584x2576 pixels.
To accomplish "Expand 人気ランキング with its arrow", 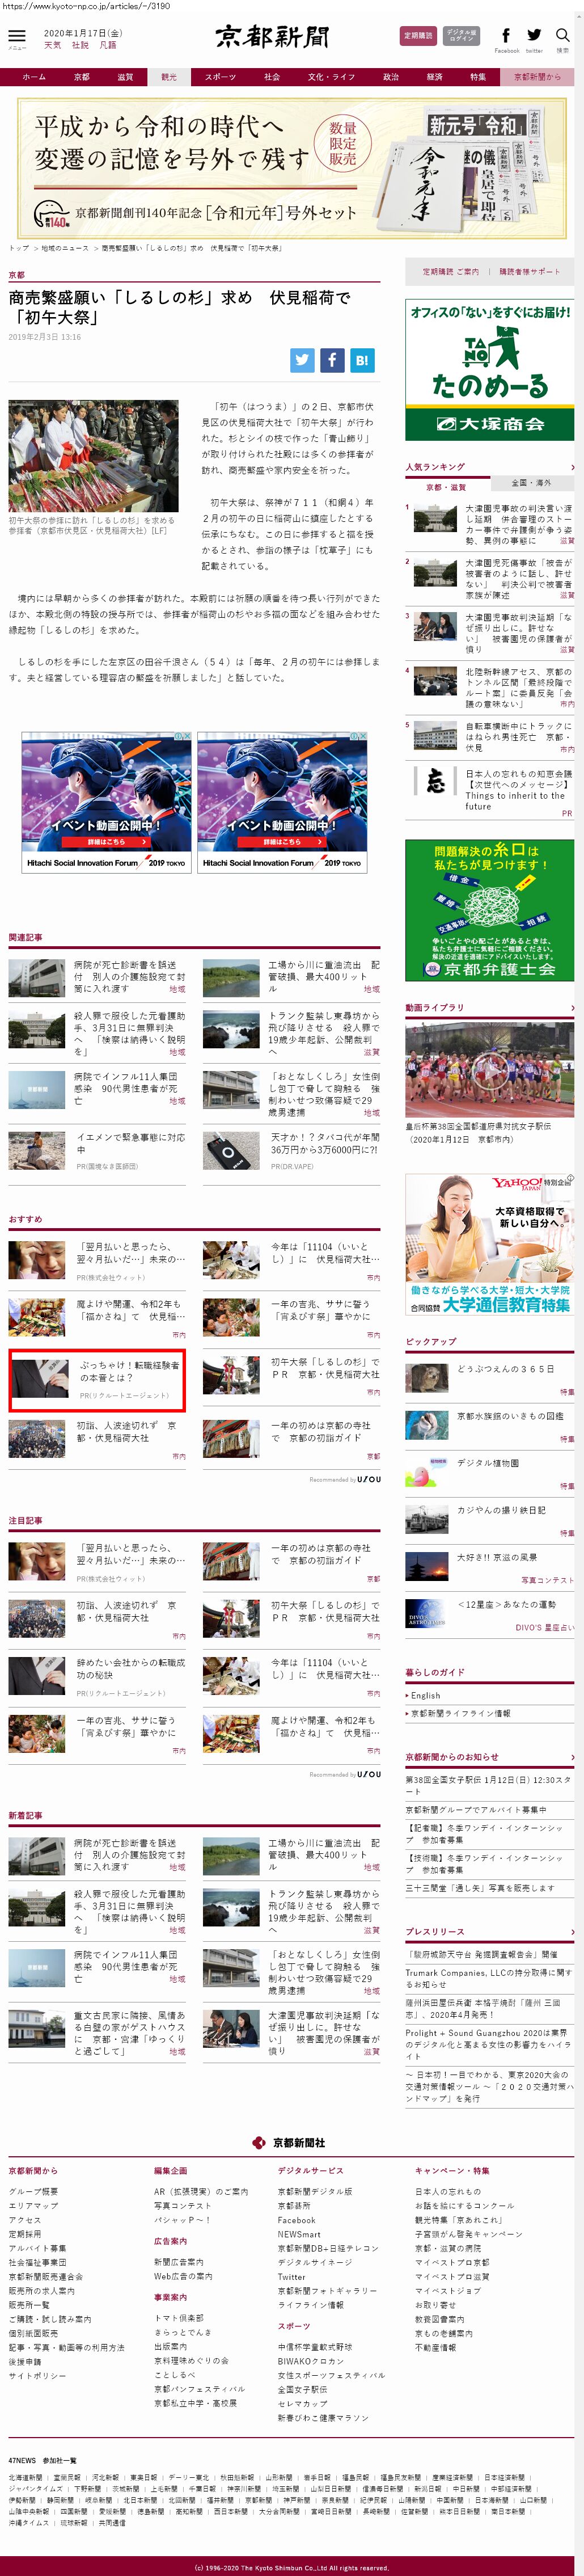I will pos(572,467).
